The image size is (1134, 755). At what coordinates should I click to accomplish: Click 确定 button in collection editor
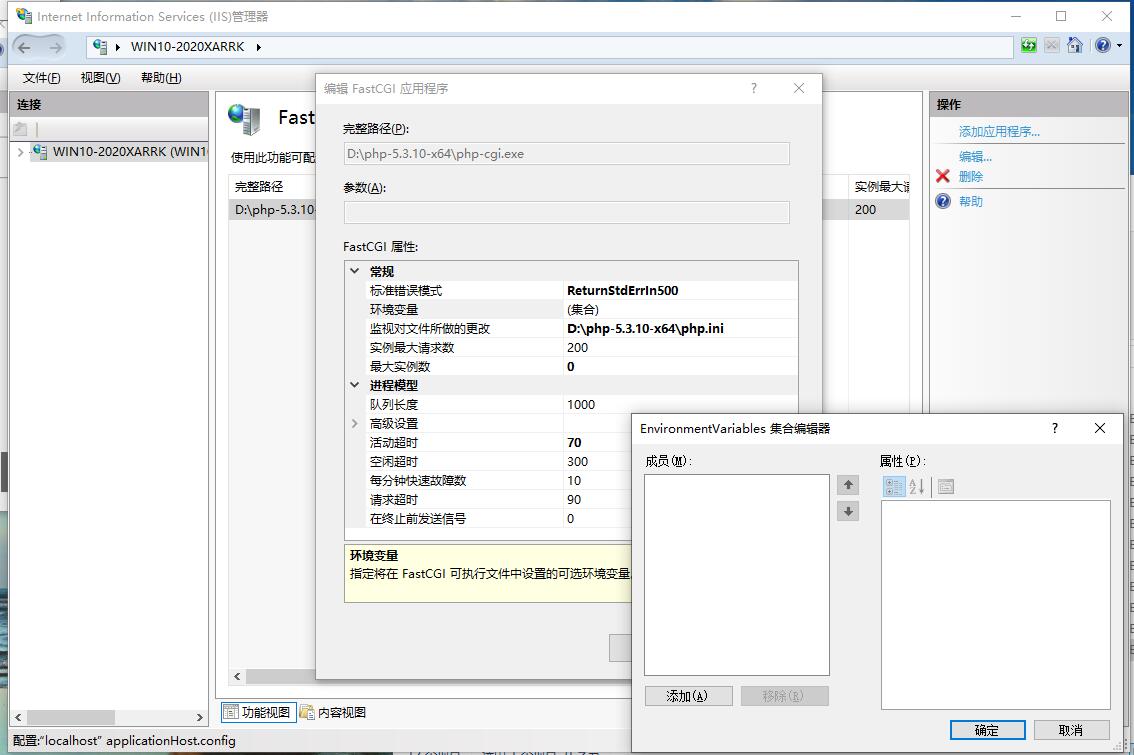[x=987, y=730]
